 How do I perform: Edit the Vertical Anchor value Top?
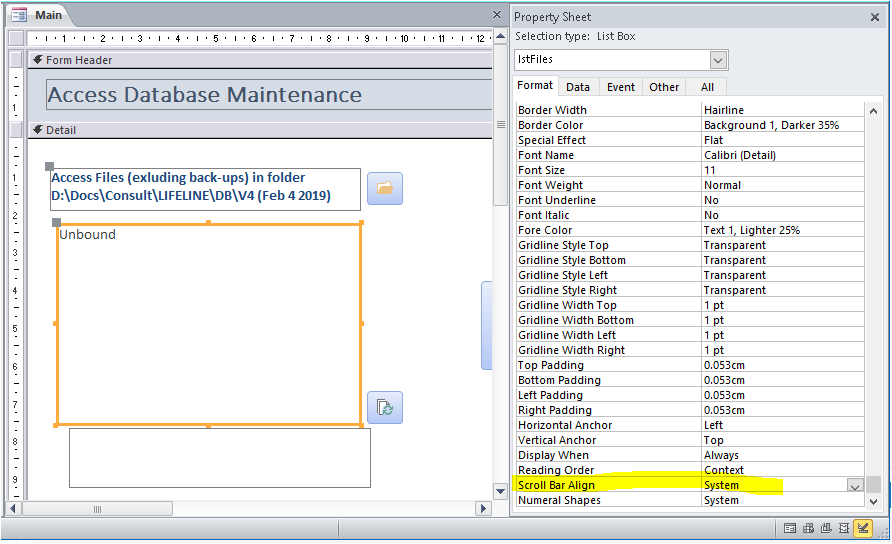click(783, 440)
